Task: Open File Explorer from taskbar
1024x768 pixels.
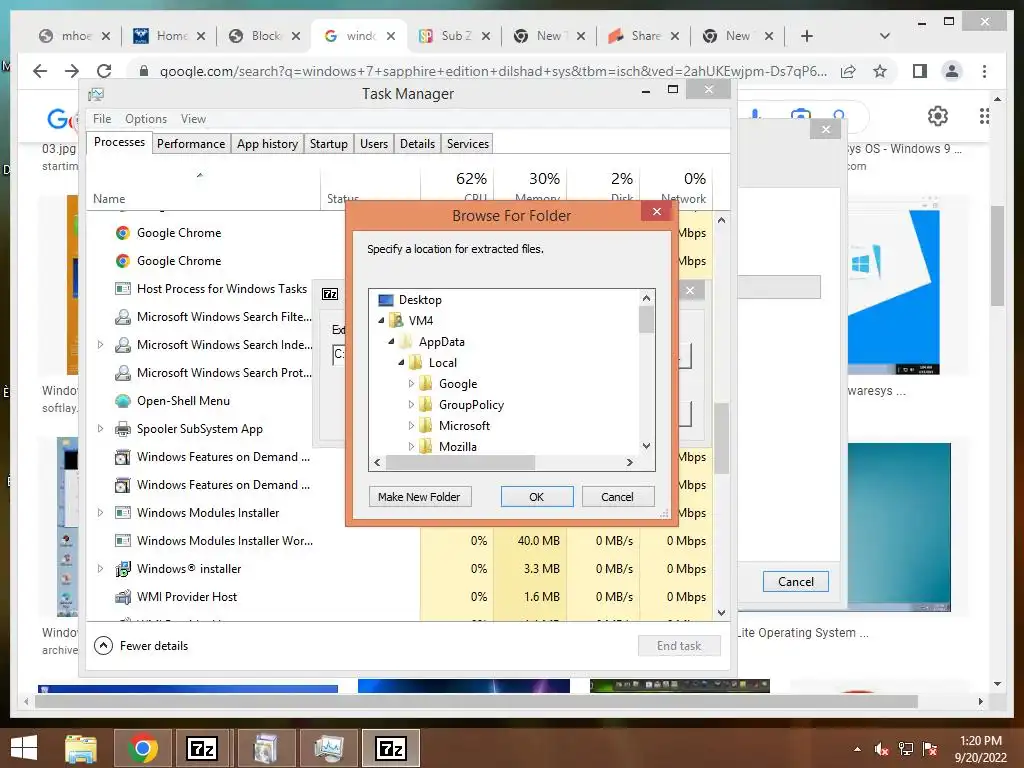Action: (81, 748)
